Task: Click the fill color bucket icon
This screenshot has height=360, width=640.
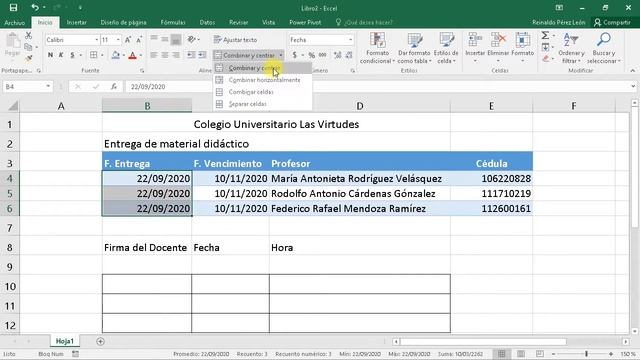Action: click(116, 55)
